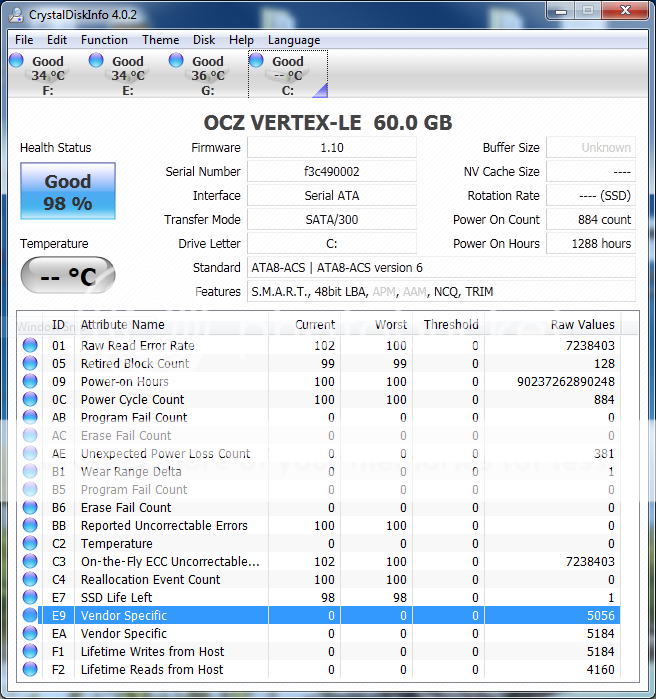Click status icon for Unexpected Power Loss Count
Image resolution: width=656 pixels, height=699 pixels.
click(x=30, y=453)
